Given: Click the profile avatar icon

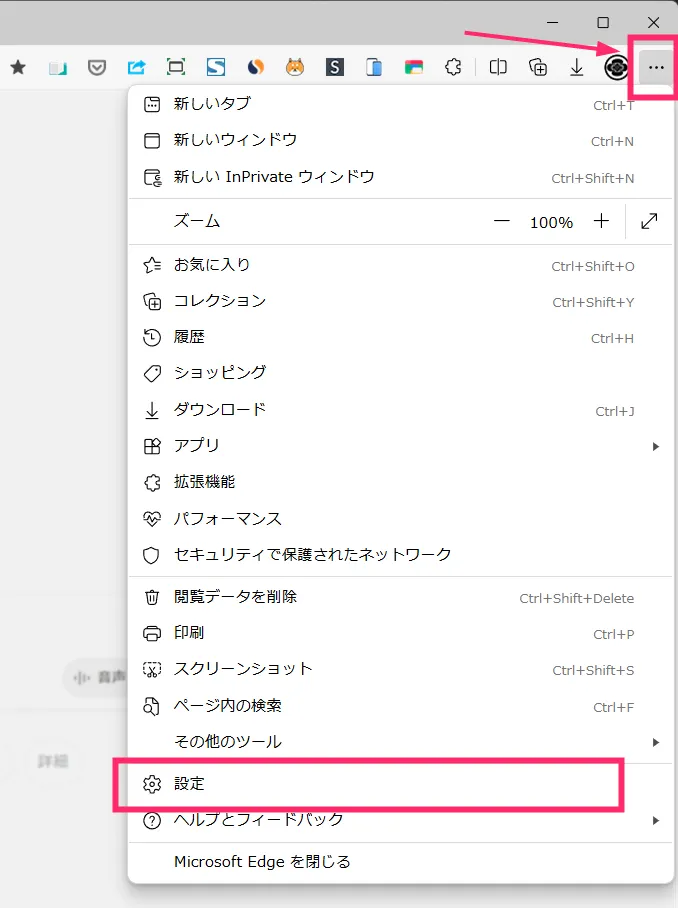Looking at the screenshot, I should 616,68.
